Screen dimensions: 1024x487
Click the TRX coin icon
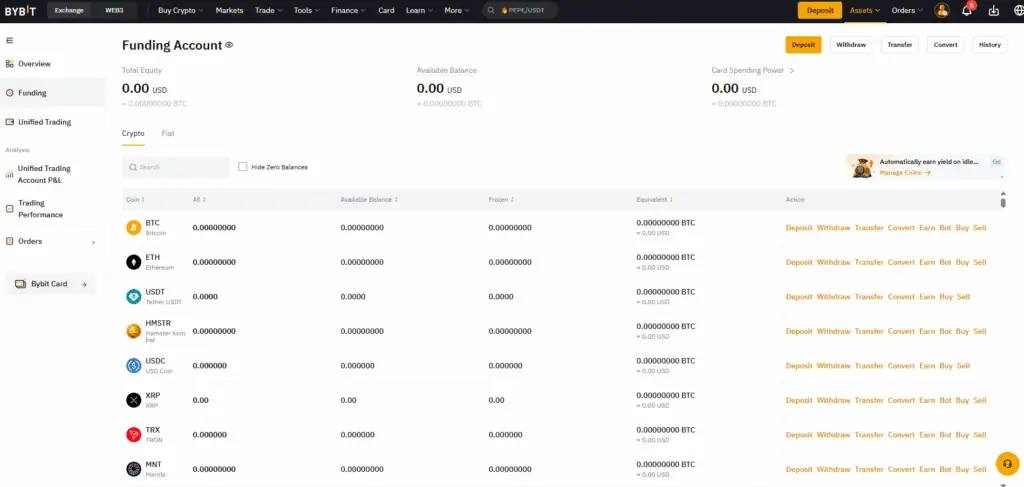pyautogui.click(x=133, y=435)
